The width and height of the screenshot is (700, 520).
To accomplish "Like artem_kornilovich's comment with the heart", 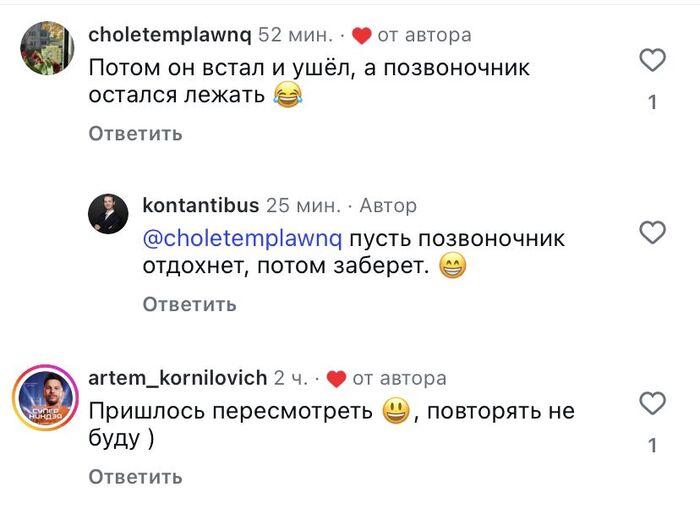I will (x=652, y=404).
